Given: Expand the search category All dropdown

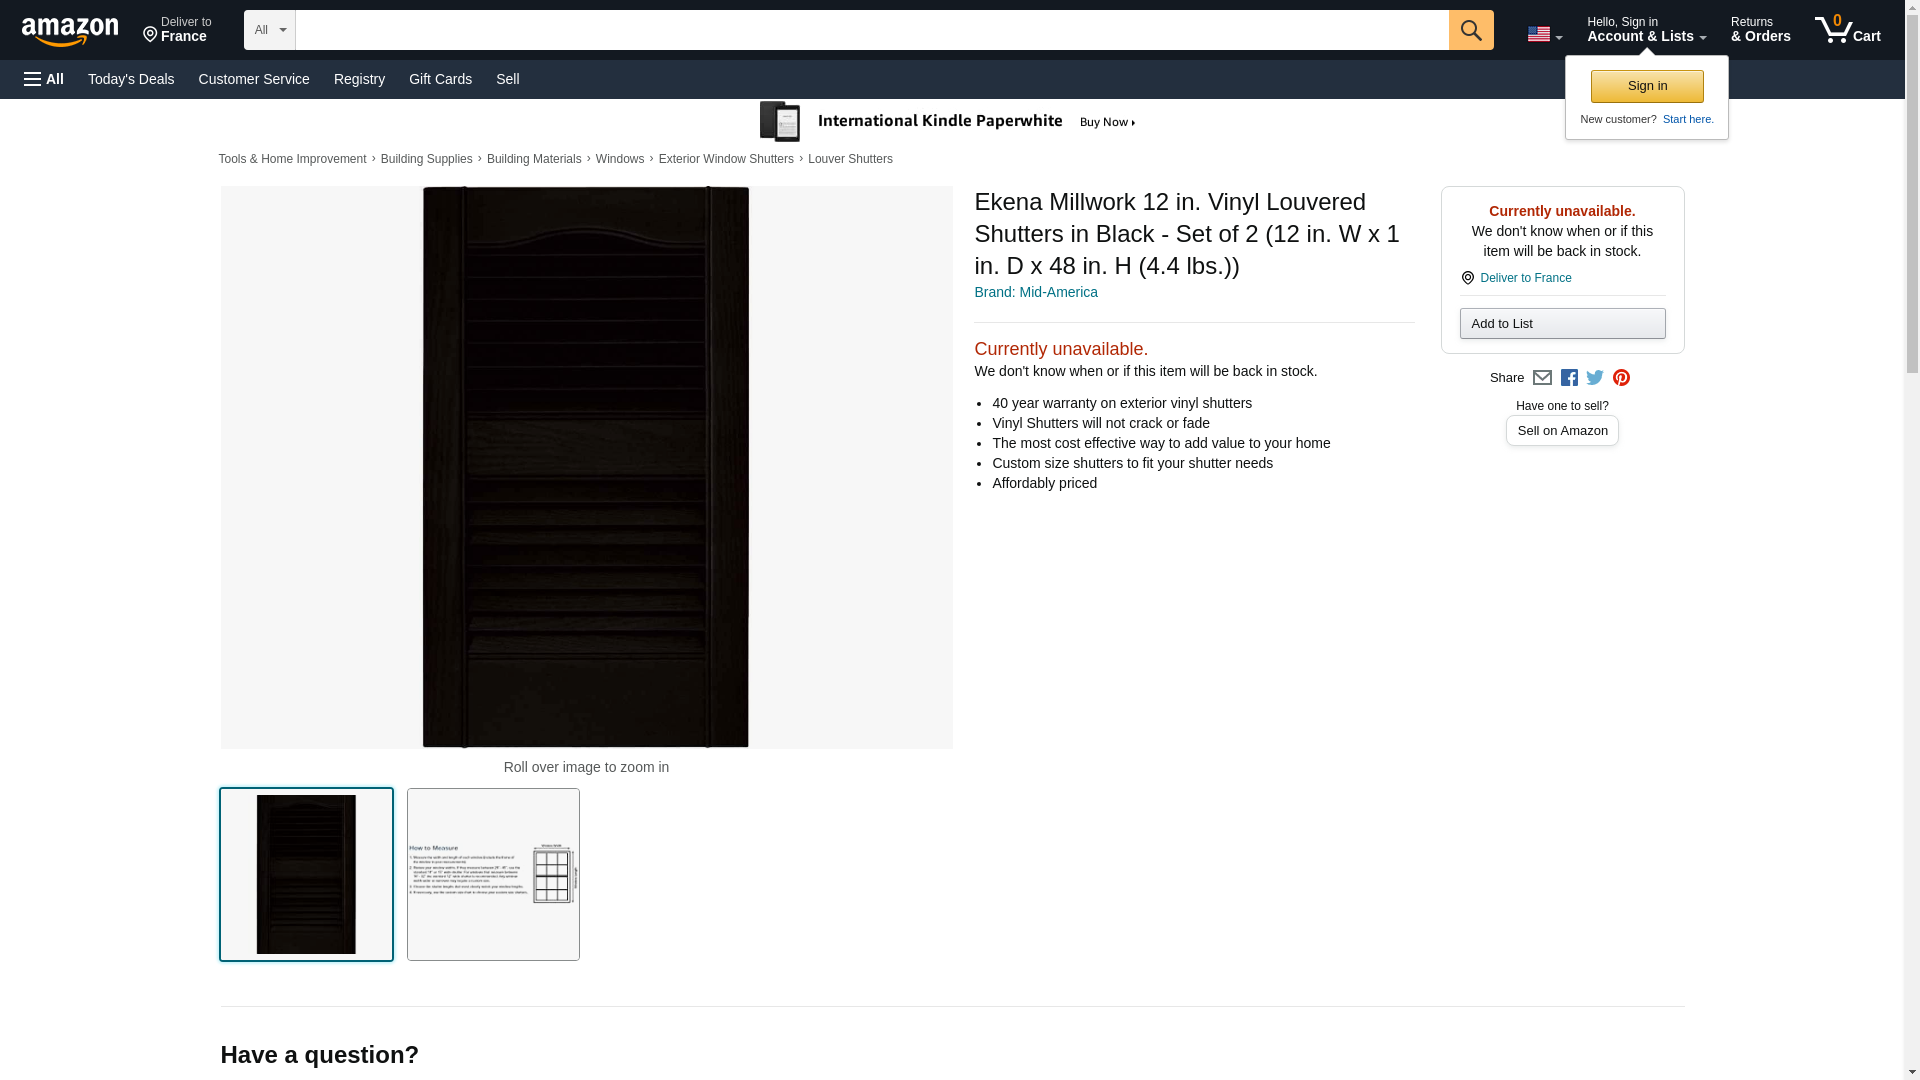Looking at the screenshot, I should click(269, 30).
